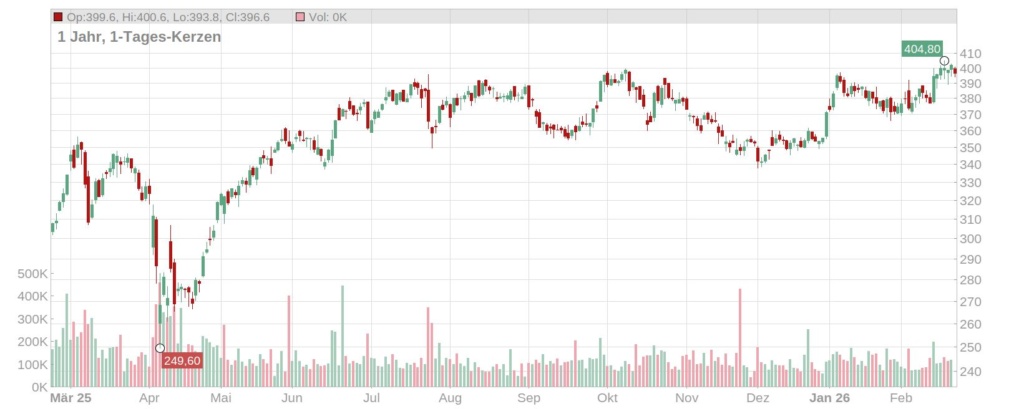Click the circle marker at the yearly high
This screenshot has width=1024, height=409.
[x=944, y=62]
